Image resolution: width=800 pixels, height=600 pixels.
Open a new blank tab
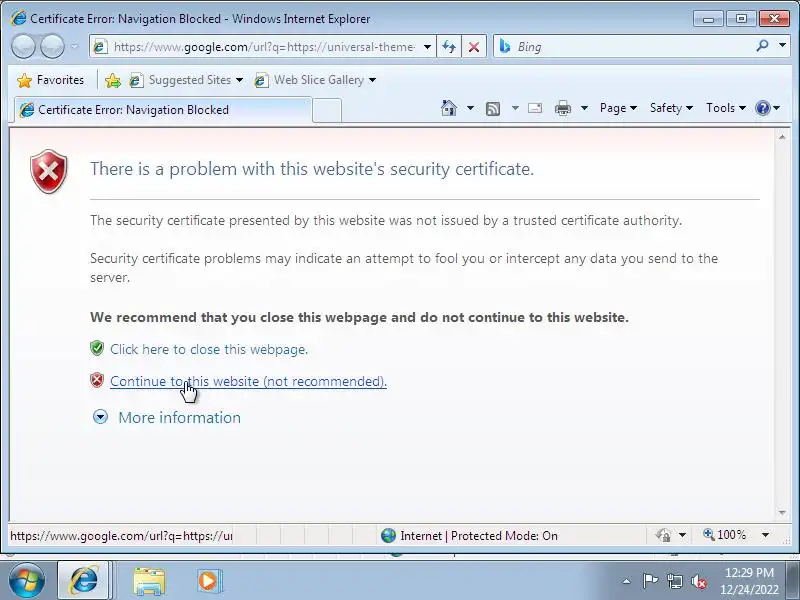pyautogui.click(x=327, y=110)
